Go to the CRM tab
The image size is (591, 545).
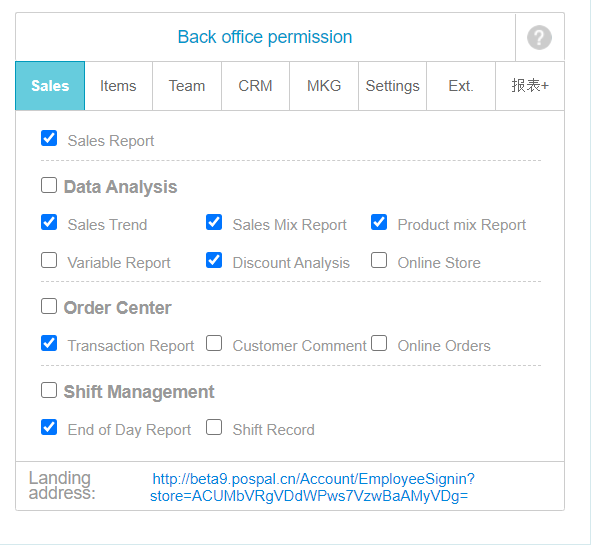tap(256, 86)
